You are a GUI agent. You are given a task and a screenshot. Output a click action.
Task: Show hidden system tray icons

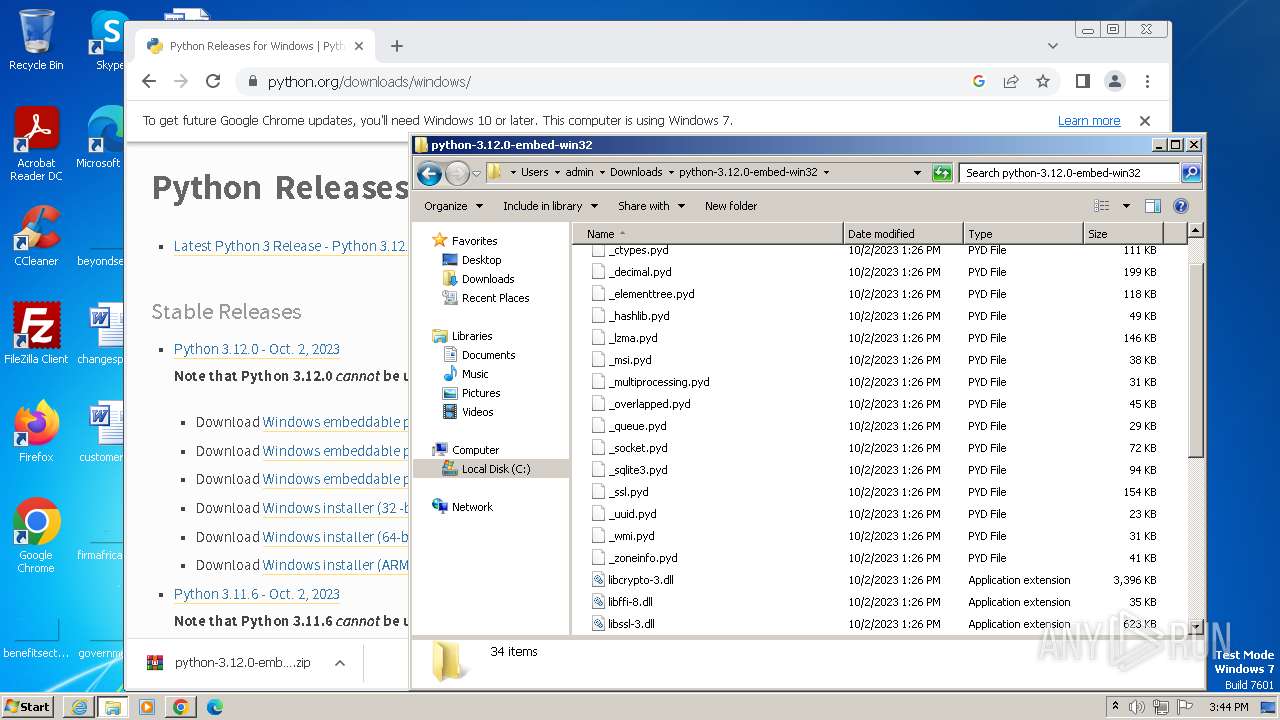tap(1115, 707)
